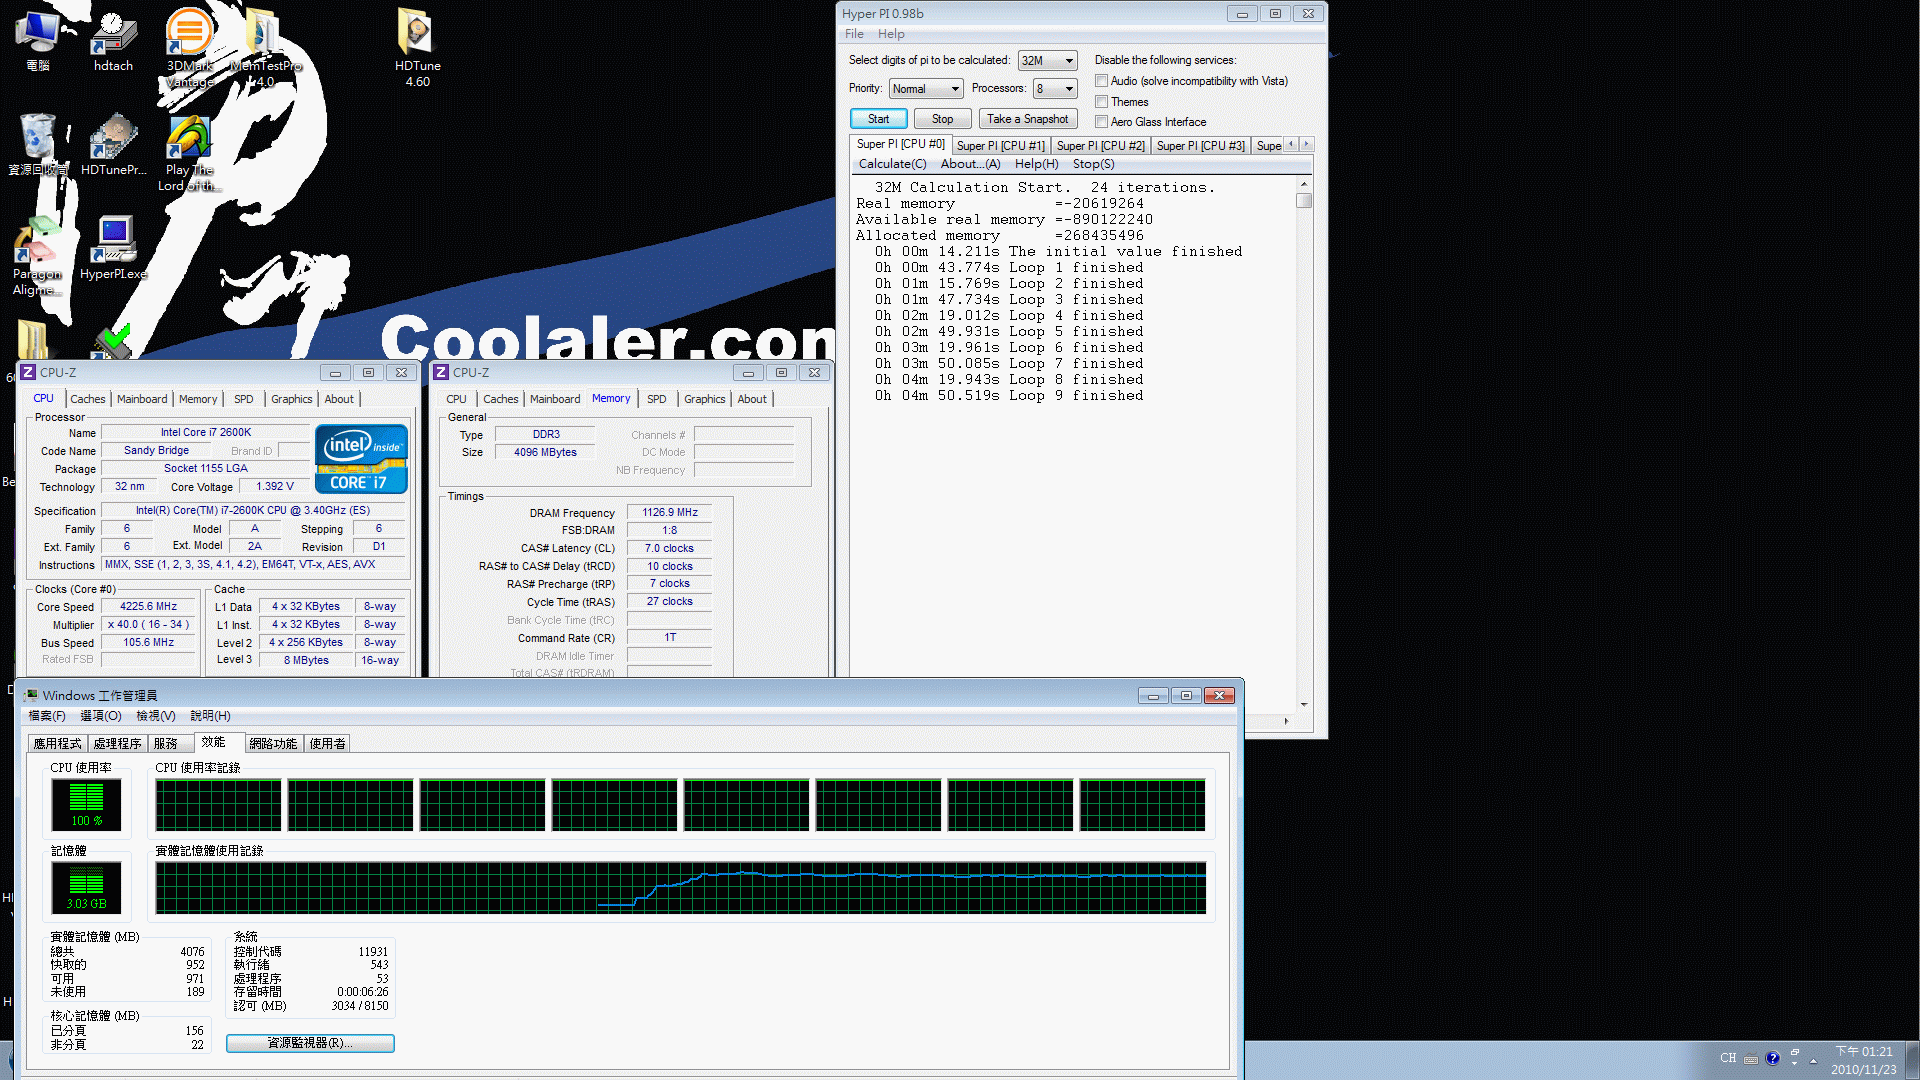Image resolution: width=1920 pixels, height=1080 pixels.
Task: Click the CH language indicator in taskbar
Action: (x=1728, y=1058)
